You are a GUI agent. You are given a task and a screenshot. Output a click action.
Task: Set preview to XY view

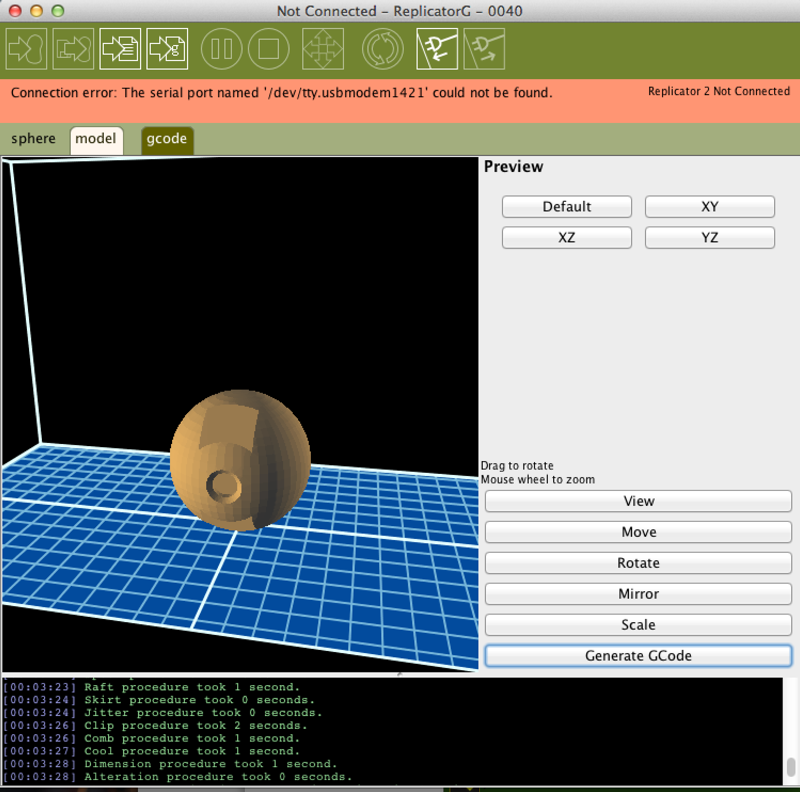[710, 207]
